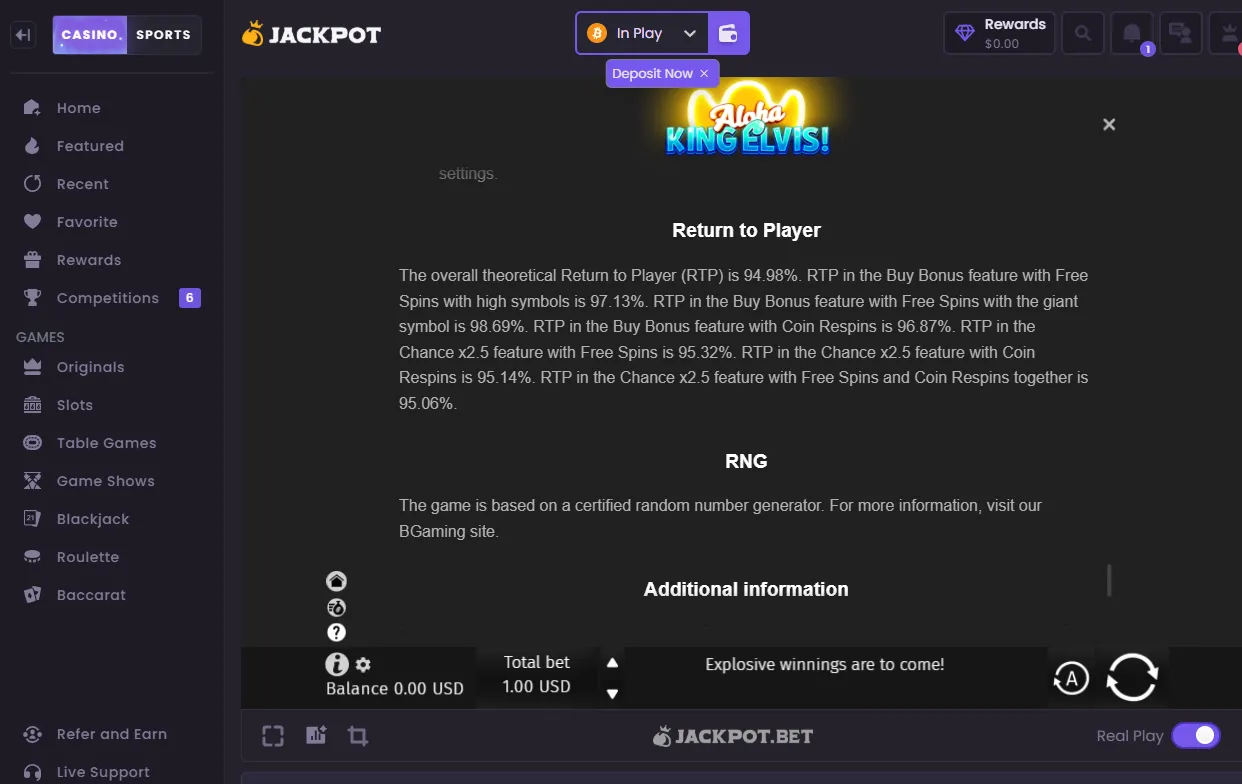This screenshot has height=784, width=1242.
Task: Click the game info scrollbar
Action: 1109,580
